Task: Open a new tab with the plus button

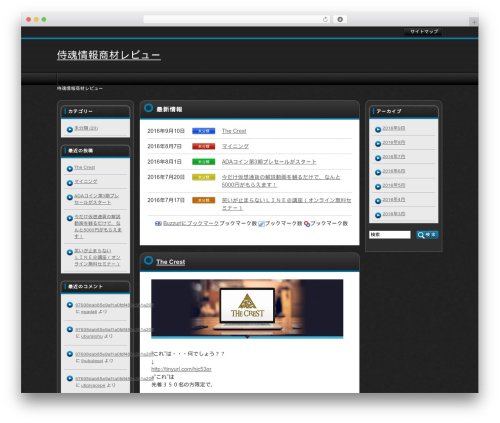Action: tap(473, 22)
